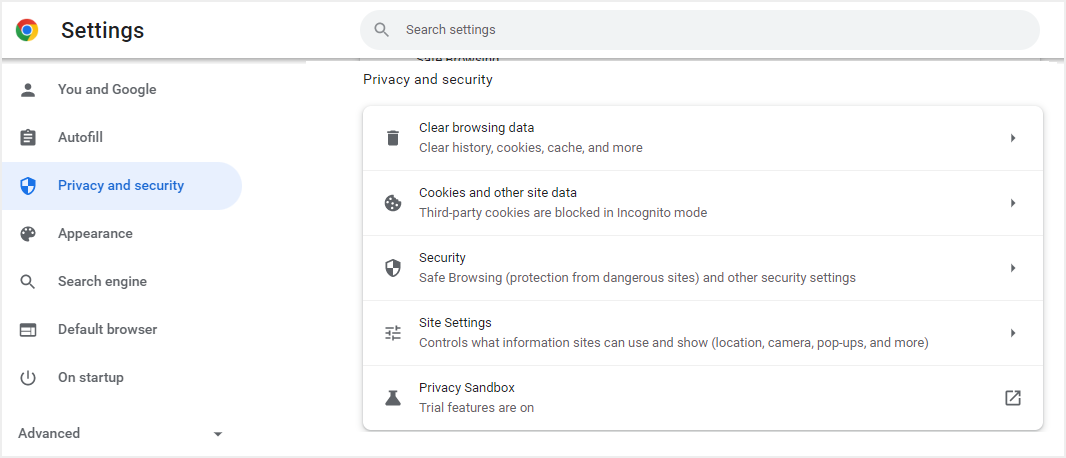Go to On startup settings
Screen dimensions: 1066x458
[121, 378]
